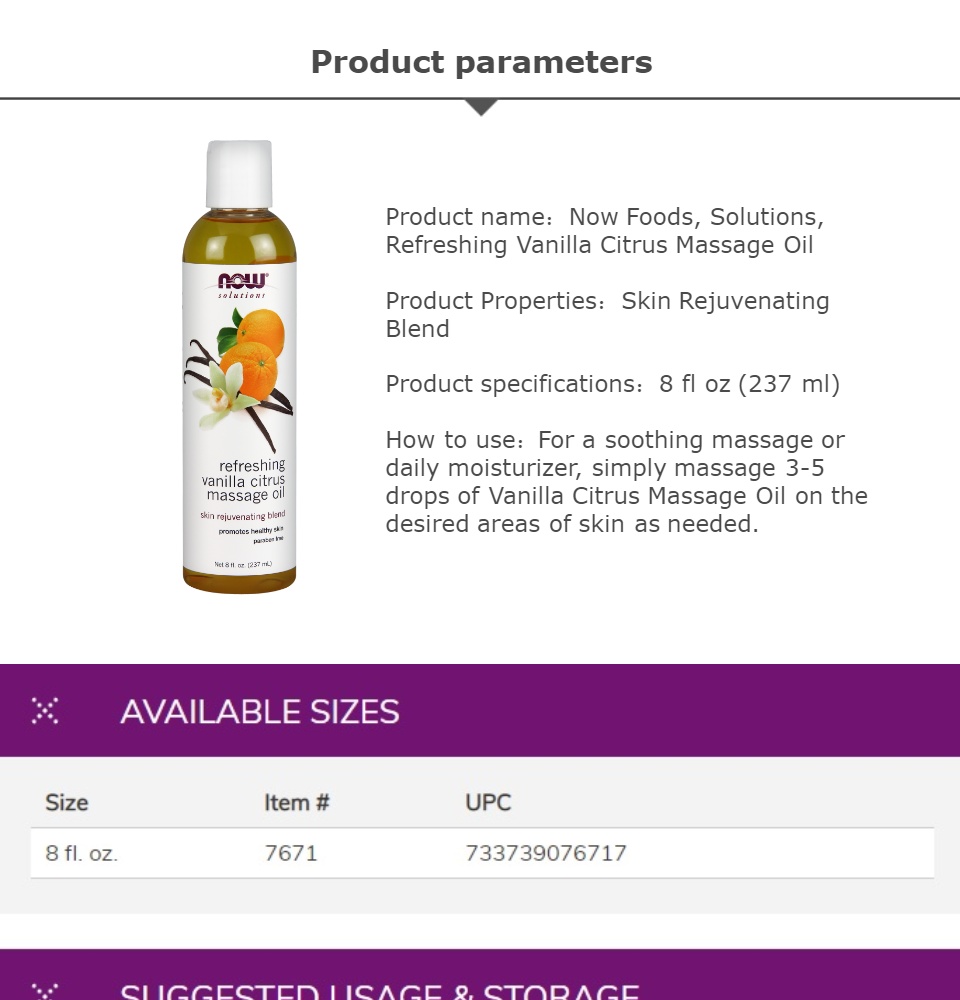This screenshot has height=1000, width=960.
Task: Click item number 7671
Action: tap(291, 853)
